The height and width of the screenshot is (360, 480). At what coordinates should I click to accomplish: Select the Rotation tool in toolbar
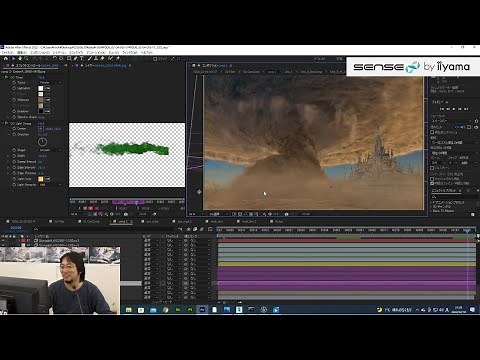click(x=55, y=58)
